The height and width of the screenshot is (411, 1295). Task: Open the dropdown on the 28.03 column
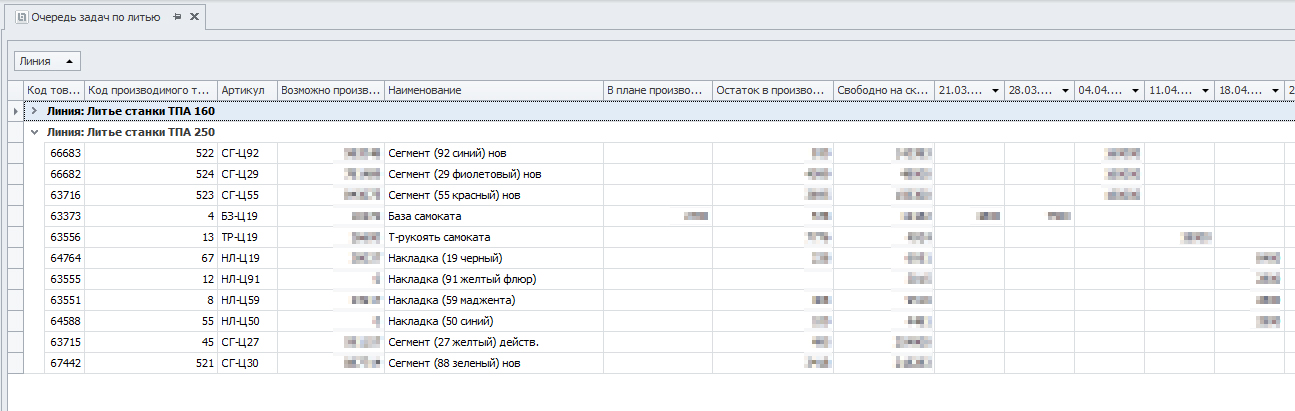tap(1065, 91)
